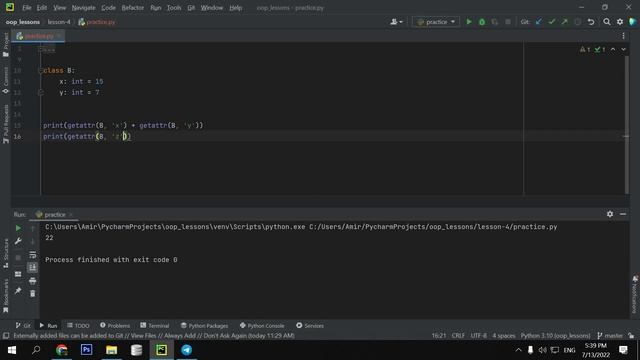Viewport: 640px width, 360px height.
Task: Update project via Git blue arrow
Action: pyautogui.click(x=539, y=22)
